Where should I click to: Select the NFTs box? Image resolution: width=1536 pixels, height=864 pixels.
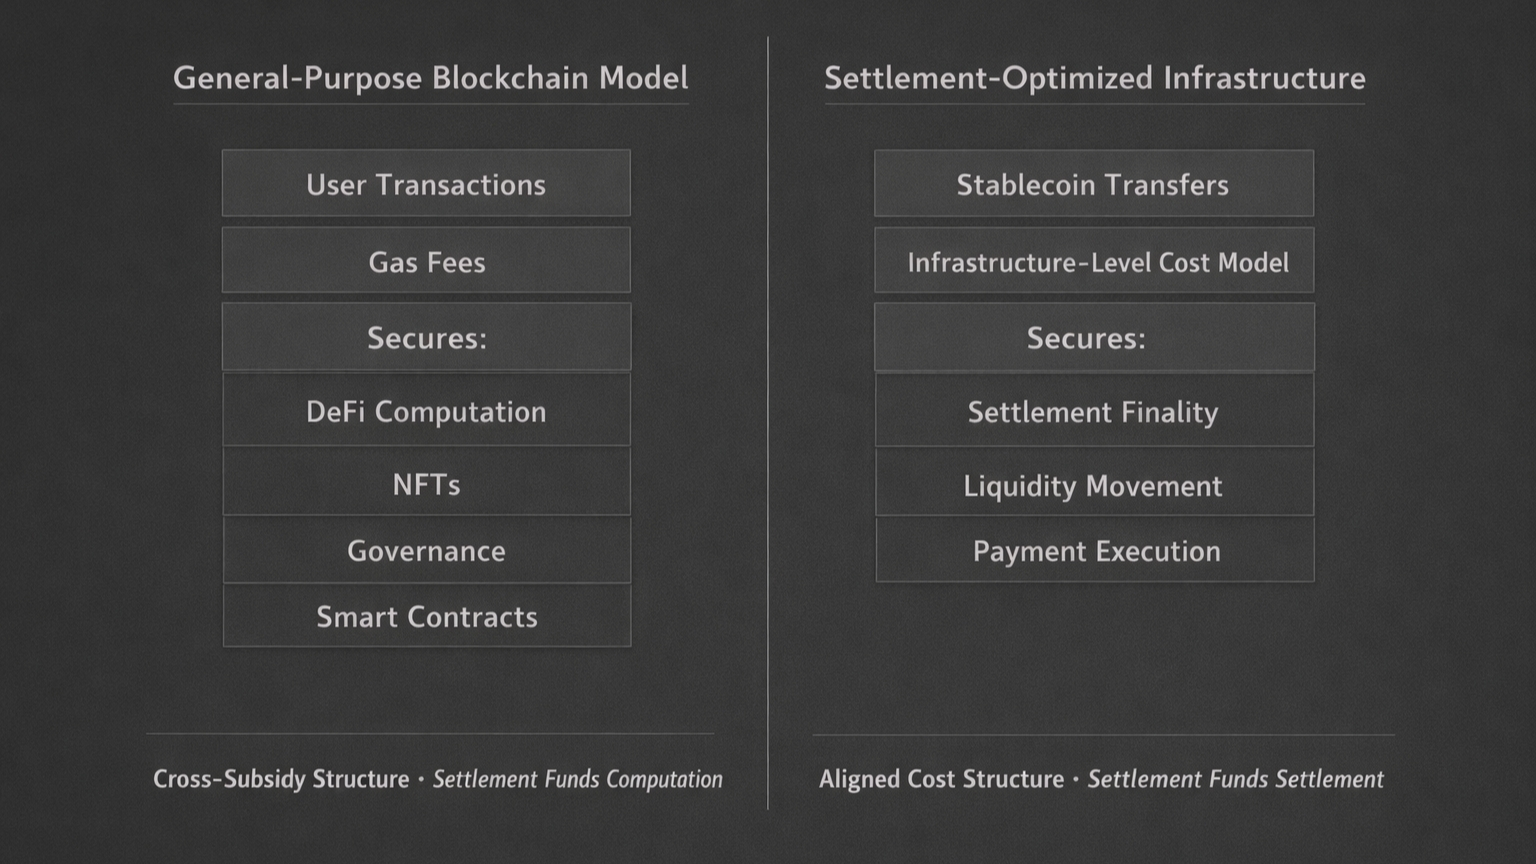(x=426, y=484)
